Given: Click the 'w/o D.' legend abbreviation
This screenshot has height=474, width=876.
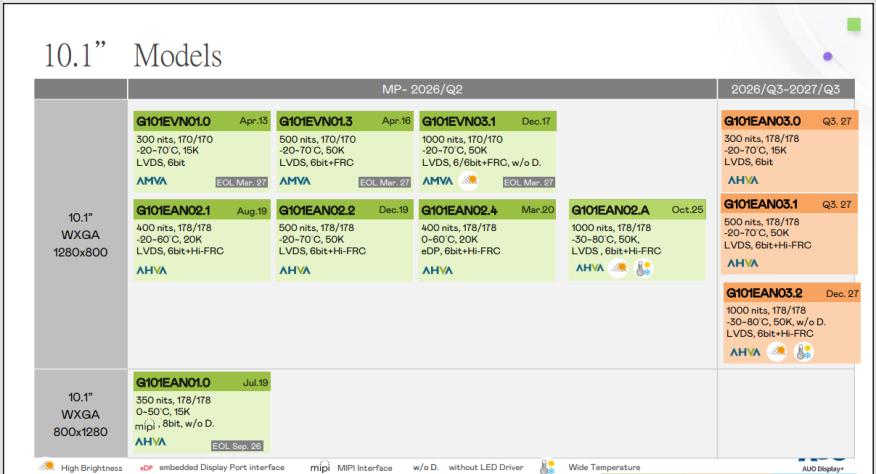Looking at the screenshot, I should pyautogui.click(x=426, y=467).
